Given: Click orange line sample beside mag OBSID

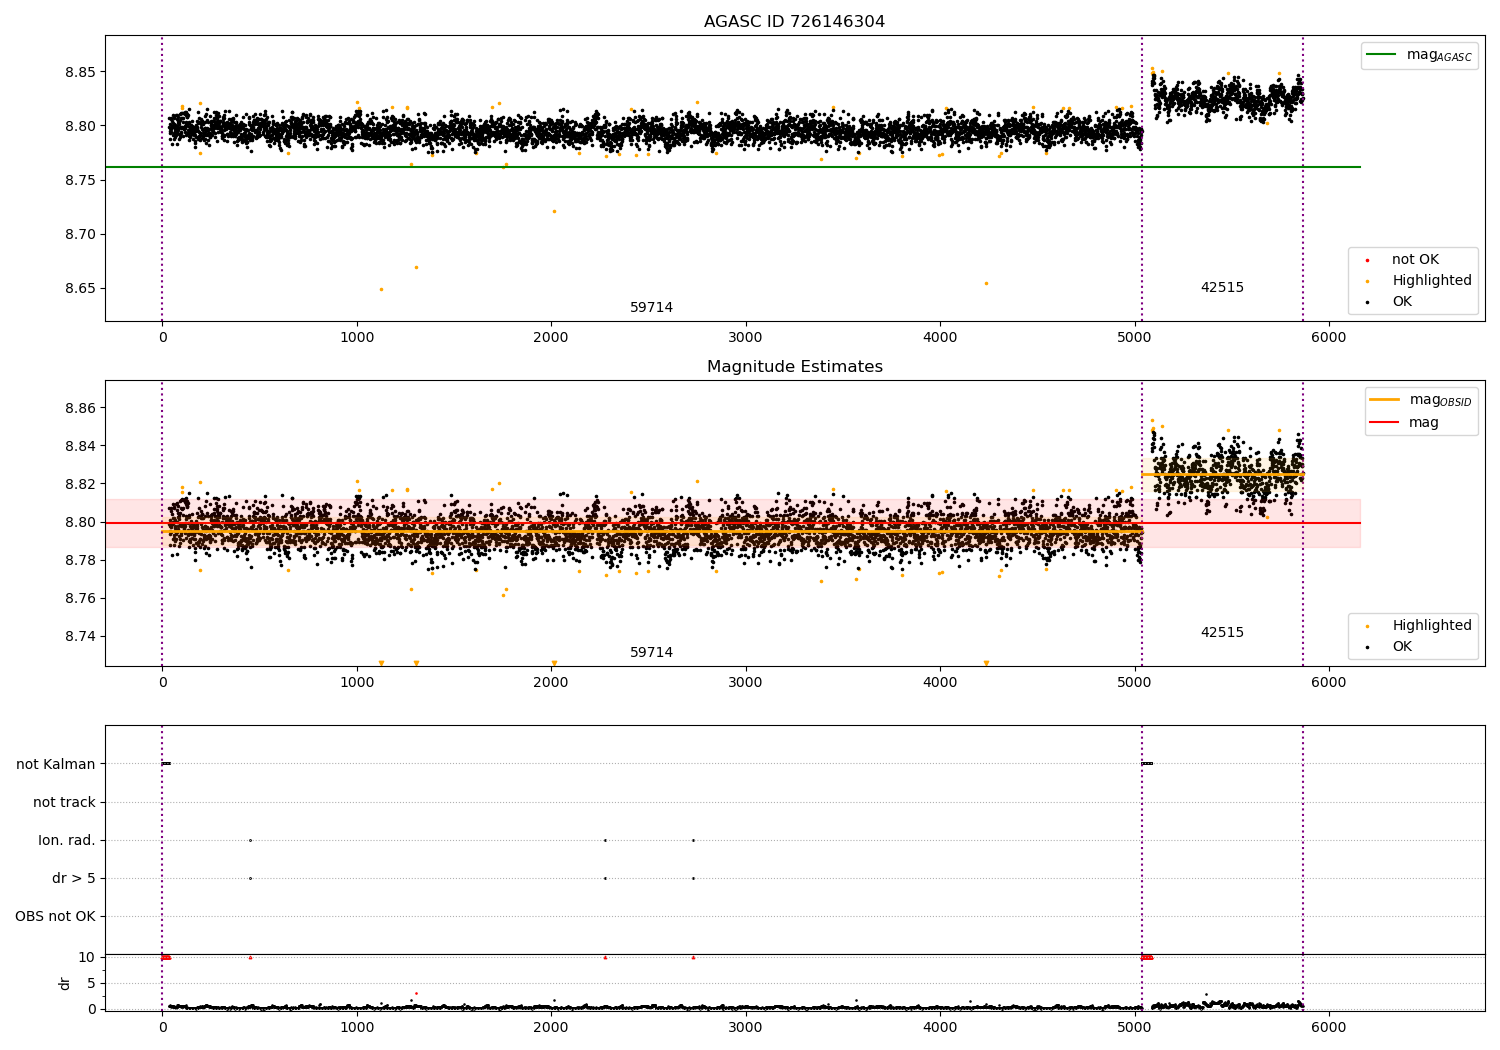Looking at the screenshot, I should point(1384,400).
